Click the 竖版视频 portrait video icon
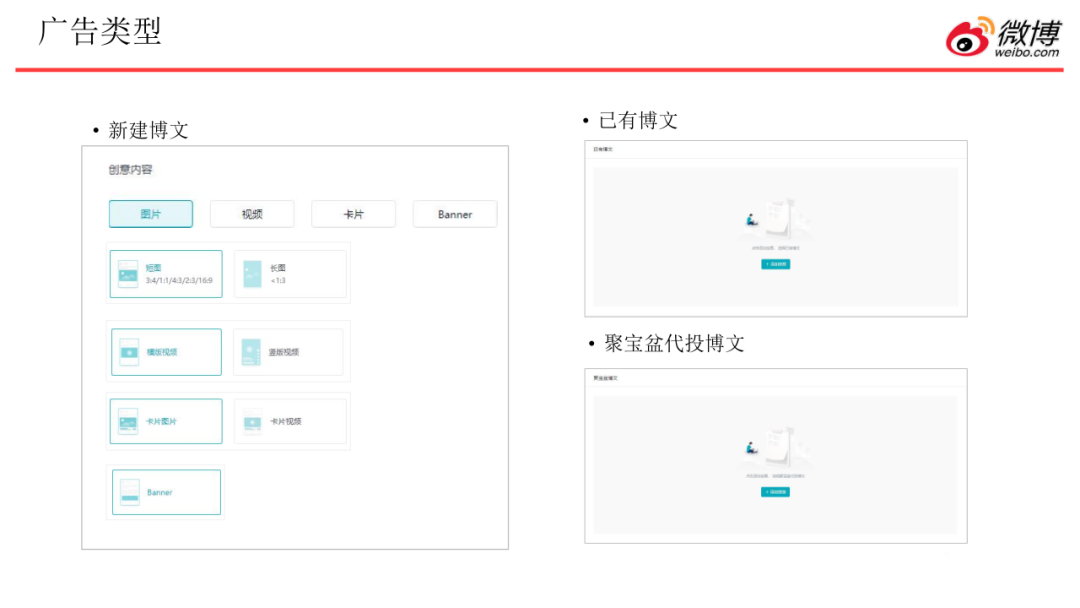Screen dimensions: 1080x608 coord(251,352)
